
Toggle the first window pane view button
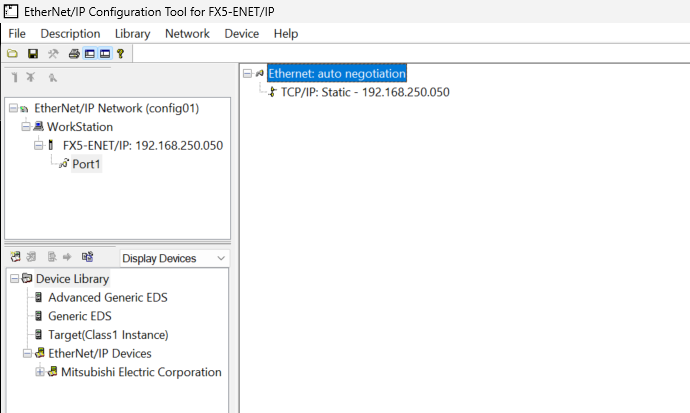click(90, 53)
